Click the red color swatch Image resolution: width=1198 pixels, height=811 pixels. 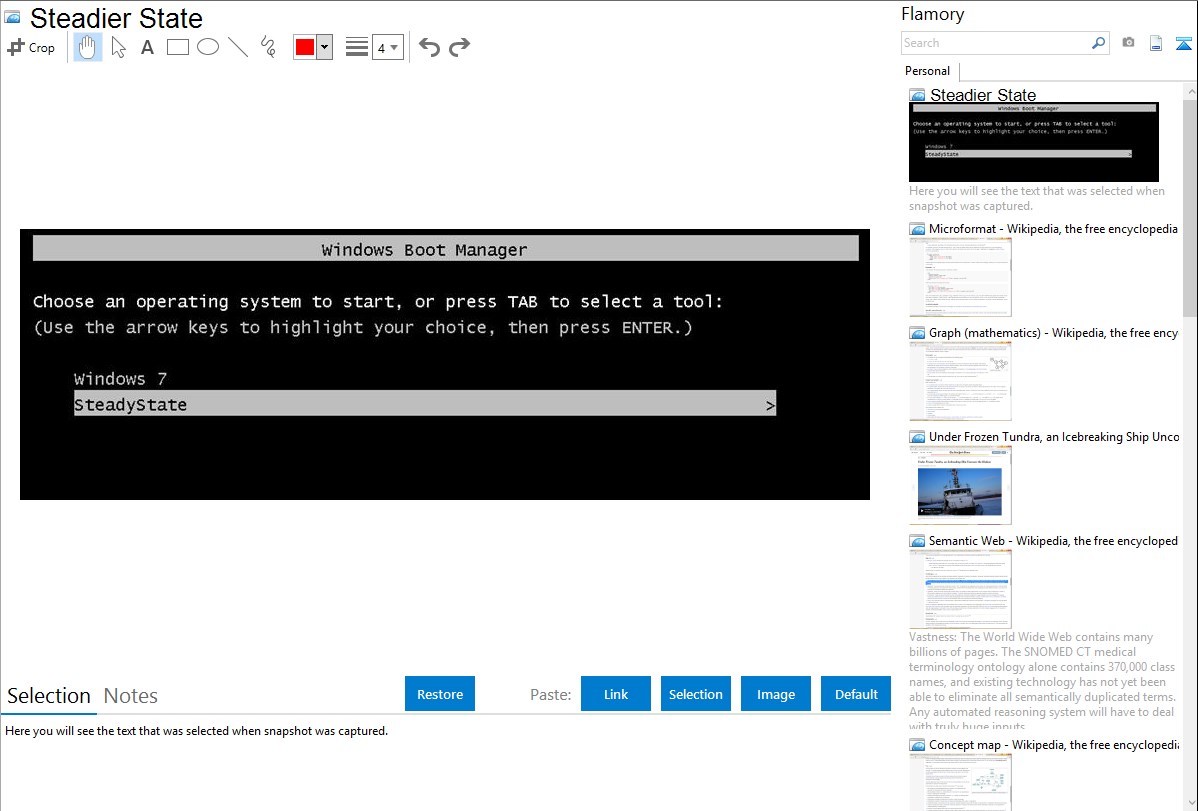coord(305,47)
